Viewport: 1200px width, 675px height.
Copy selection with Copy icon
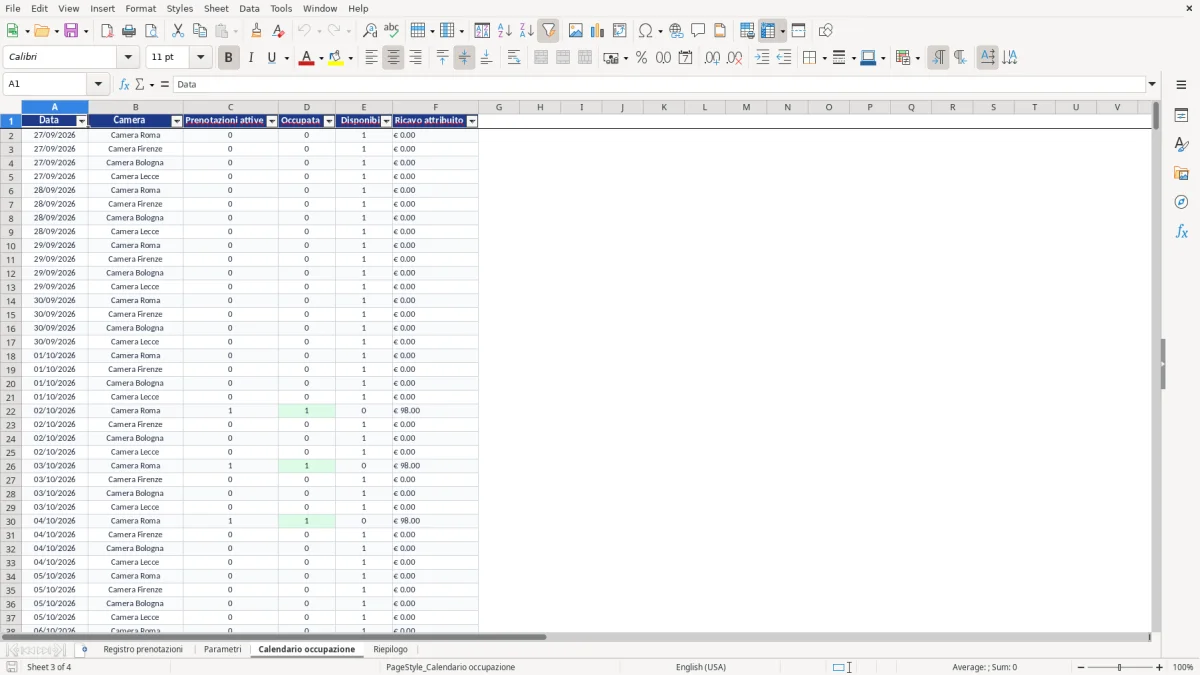click(200, 31)
